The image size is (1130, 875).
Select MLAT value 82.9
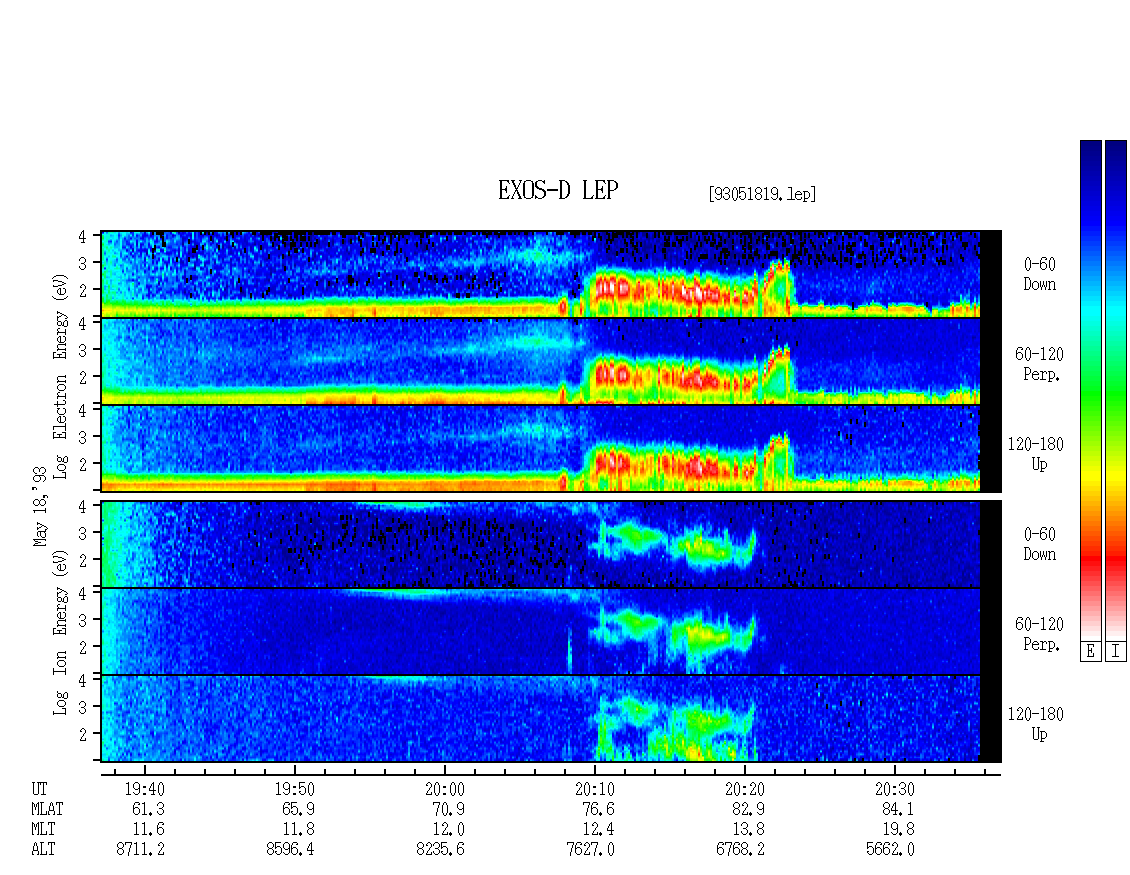point(748,809)
